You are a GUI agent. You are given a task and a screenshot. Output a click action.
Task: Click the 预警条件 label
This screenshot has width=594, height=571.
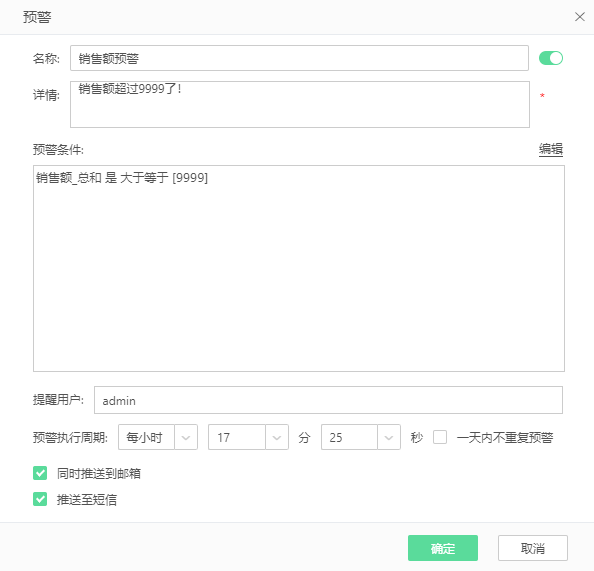point(58,150)
